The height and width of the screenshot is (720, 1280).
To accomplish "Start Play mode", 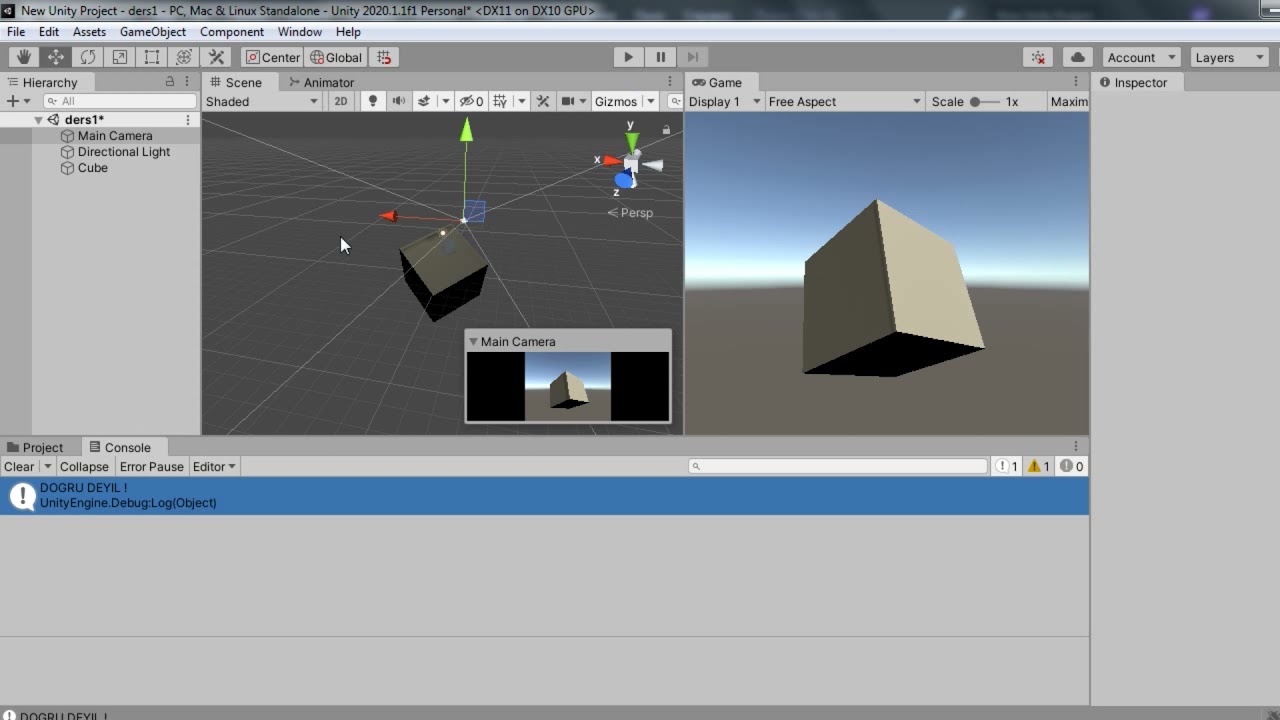I will [628, 57].
